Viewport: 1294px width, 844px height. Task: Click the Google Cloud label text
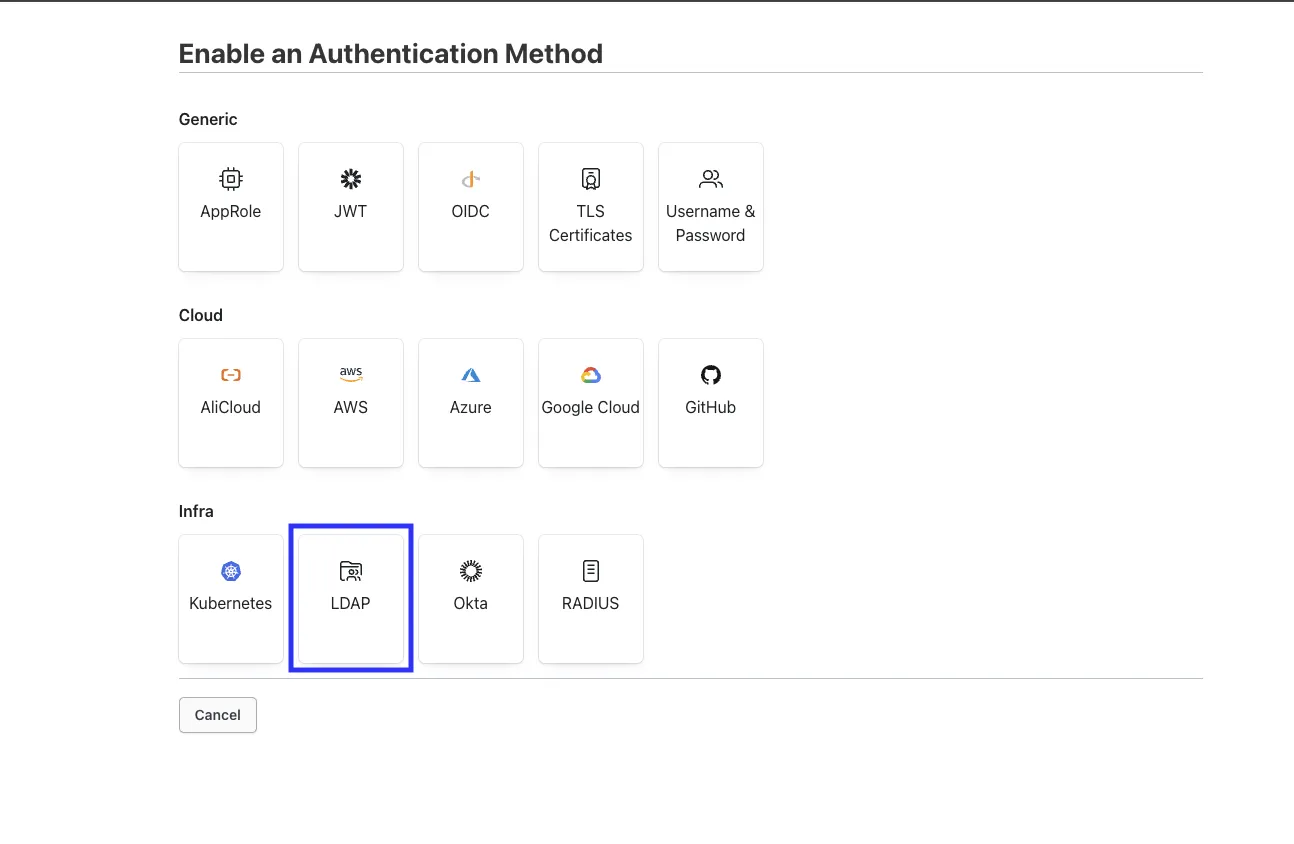[x=591, y=407]
